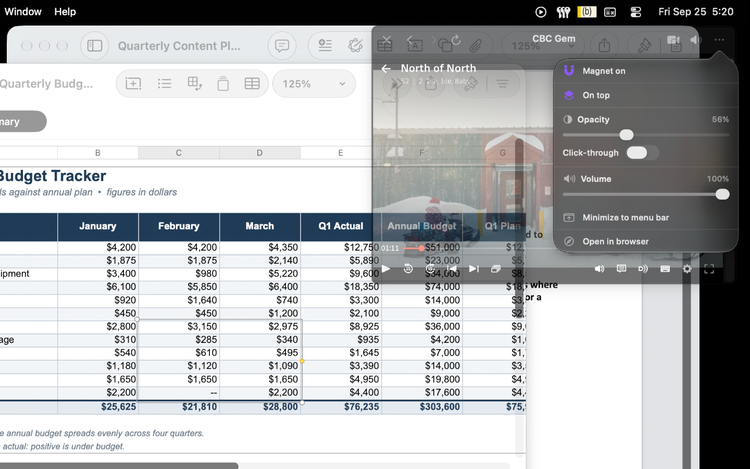The width and height of the screenshot is (750, 469).
Task: Toggle the Click-through switch
Action: [x=642, y=153]
